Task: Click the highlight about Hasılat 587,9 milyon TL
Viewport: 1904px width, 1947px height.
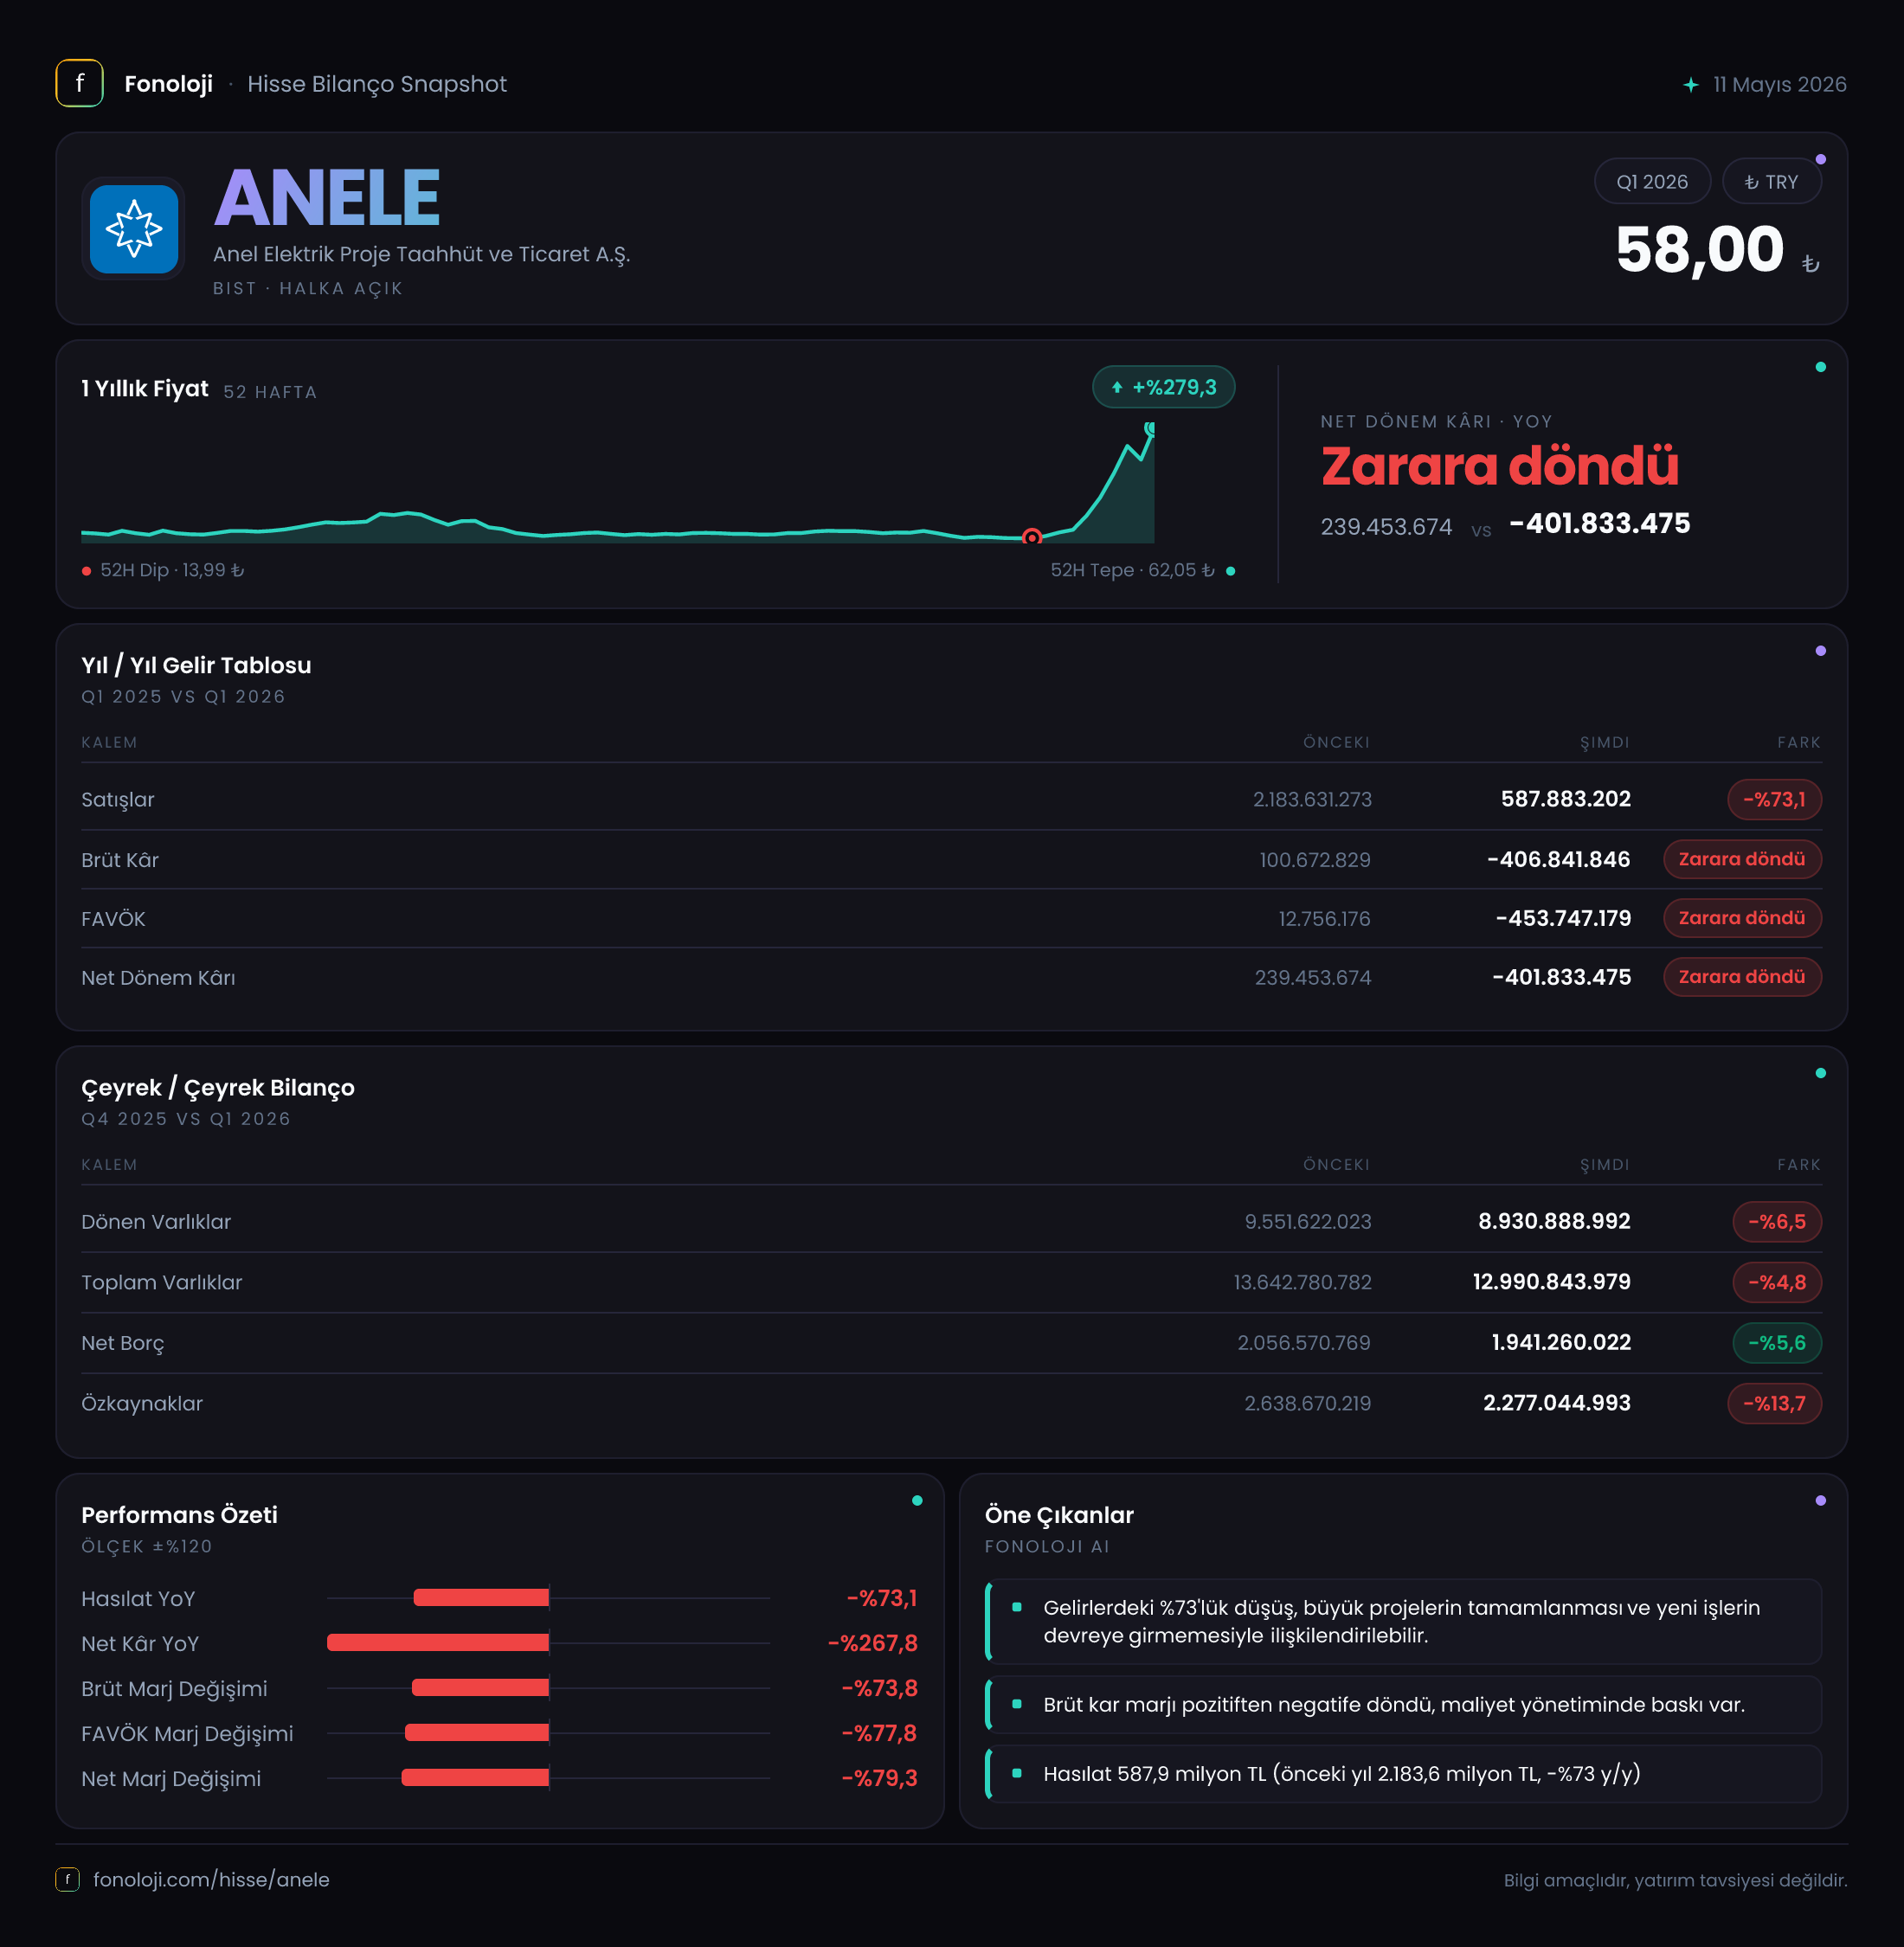Action: point(1403,1773)
